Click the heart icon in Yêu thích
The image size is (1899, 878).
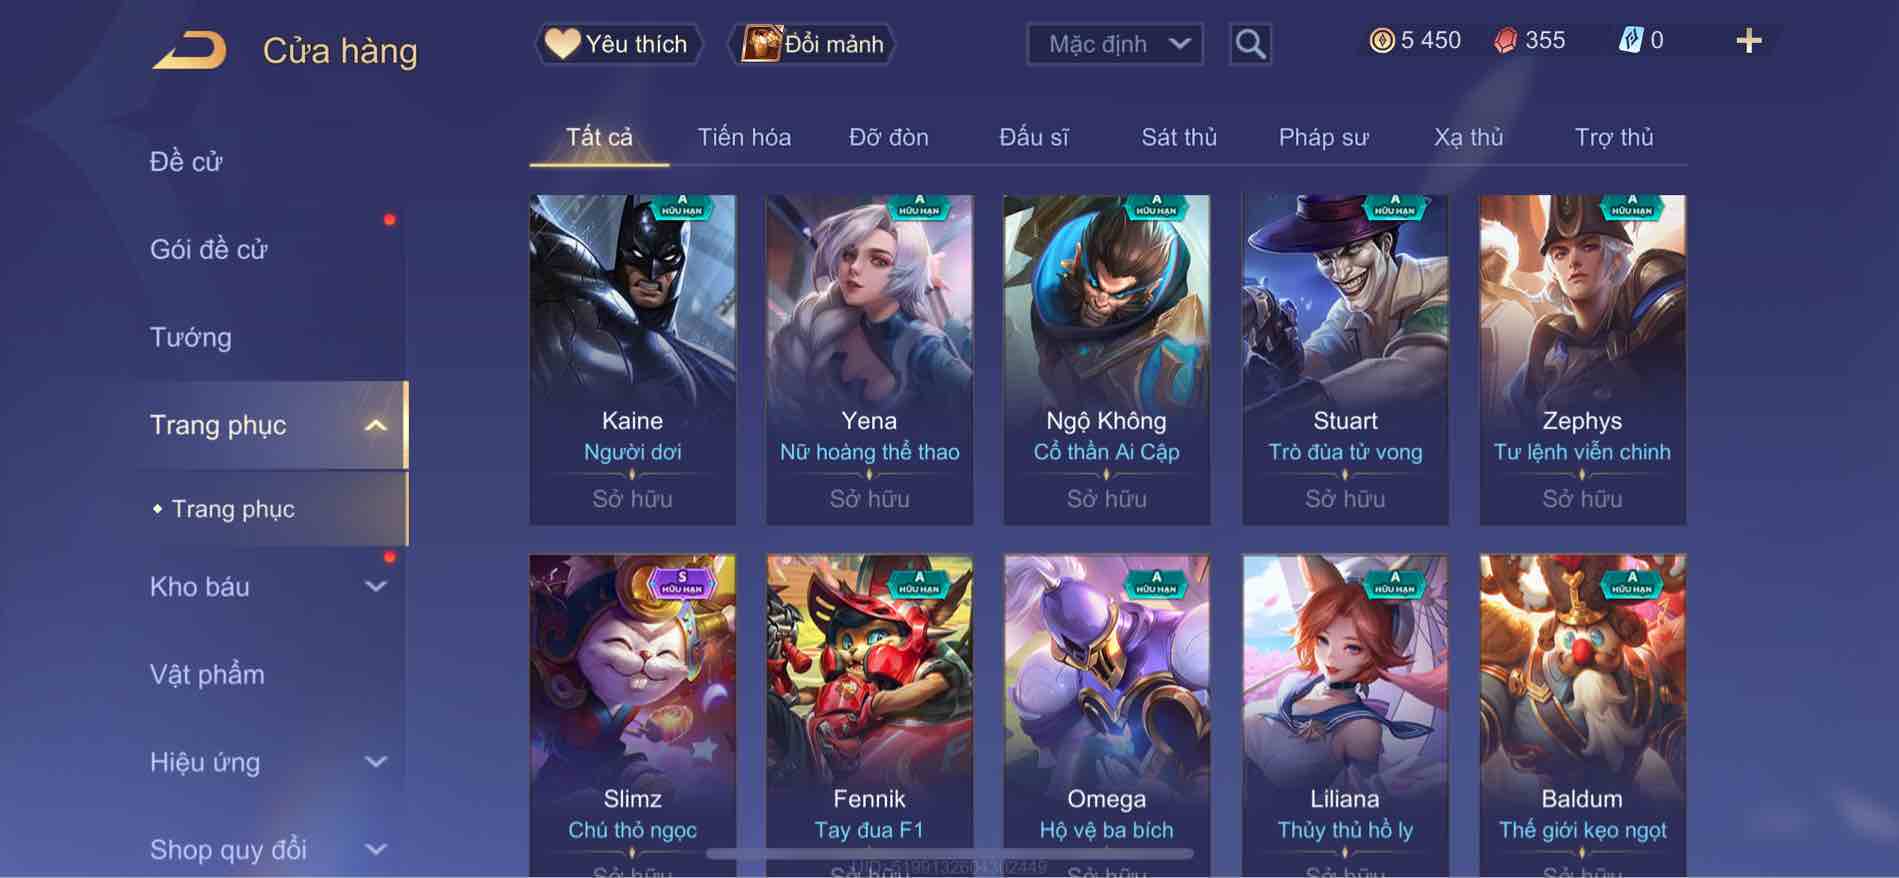(562, 43)
